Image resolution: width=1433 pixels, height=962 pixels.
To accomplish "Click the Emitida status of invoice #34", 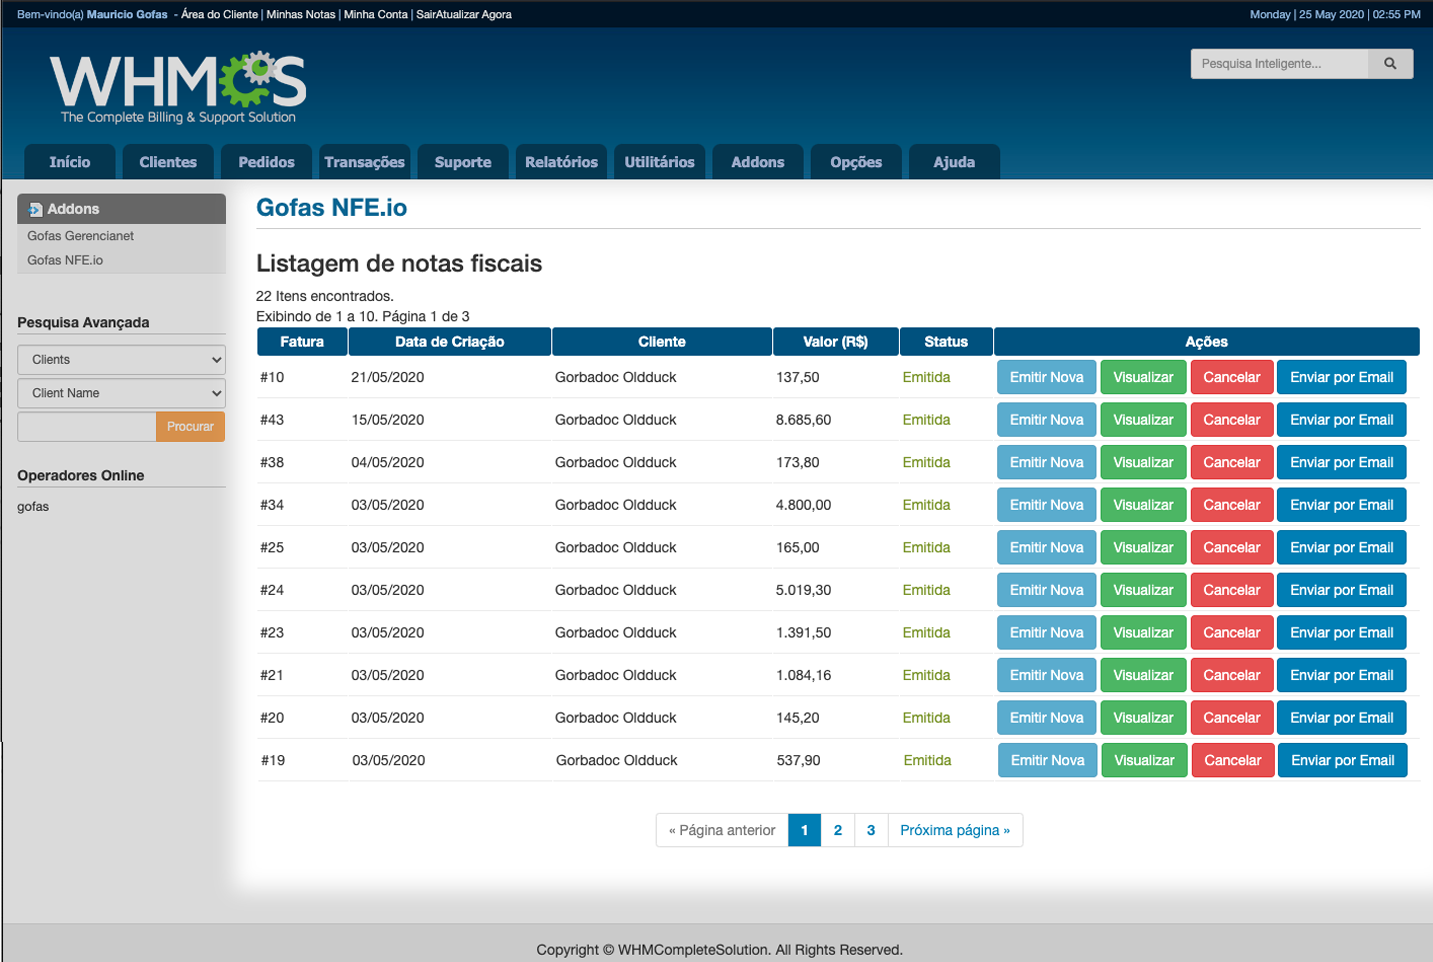I will tap(926, 505).
